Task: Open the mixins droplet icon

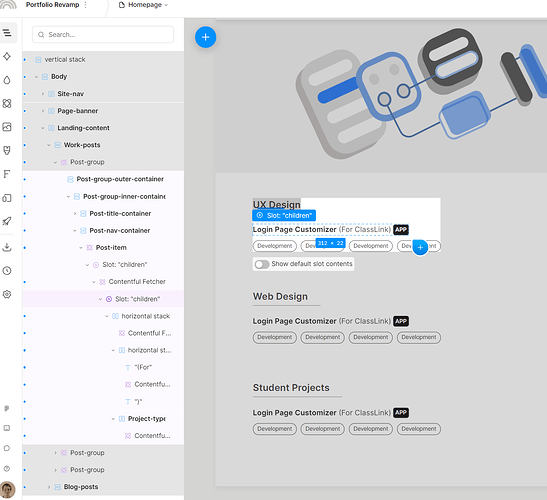Action: (x=7, y=80)
